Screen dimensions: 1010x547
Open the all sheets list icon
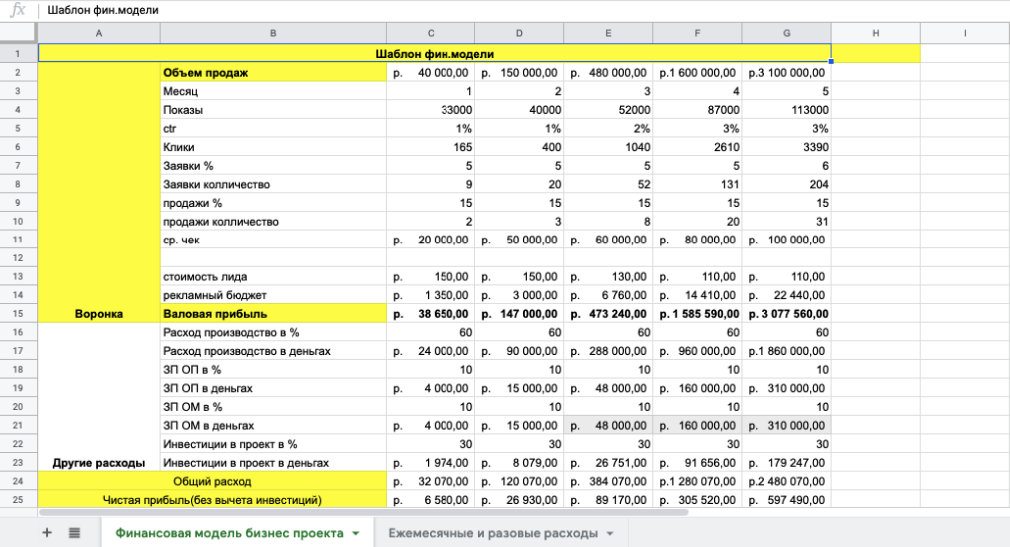(x=74, y=533)
